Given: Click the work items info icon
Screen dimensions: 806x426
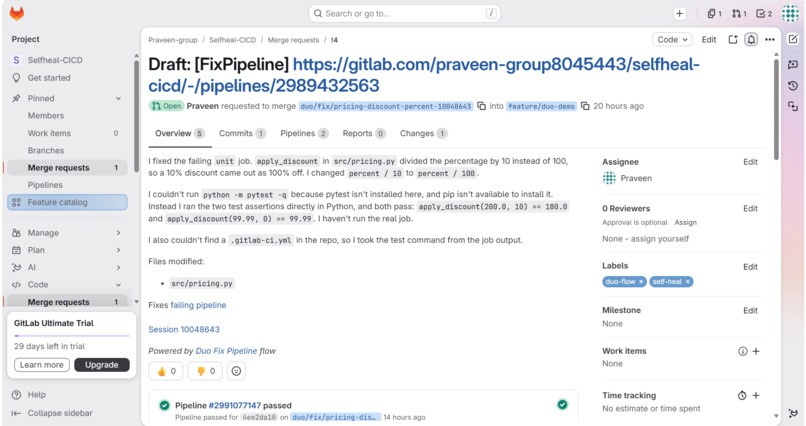Looking at the screenshot, I should point(743,351).
